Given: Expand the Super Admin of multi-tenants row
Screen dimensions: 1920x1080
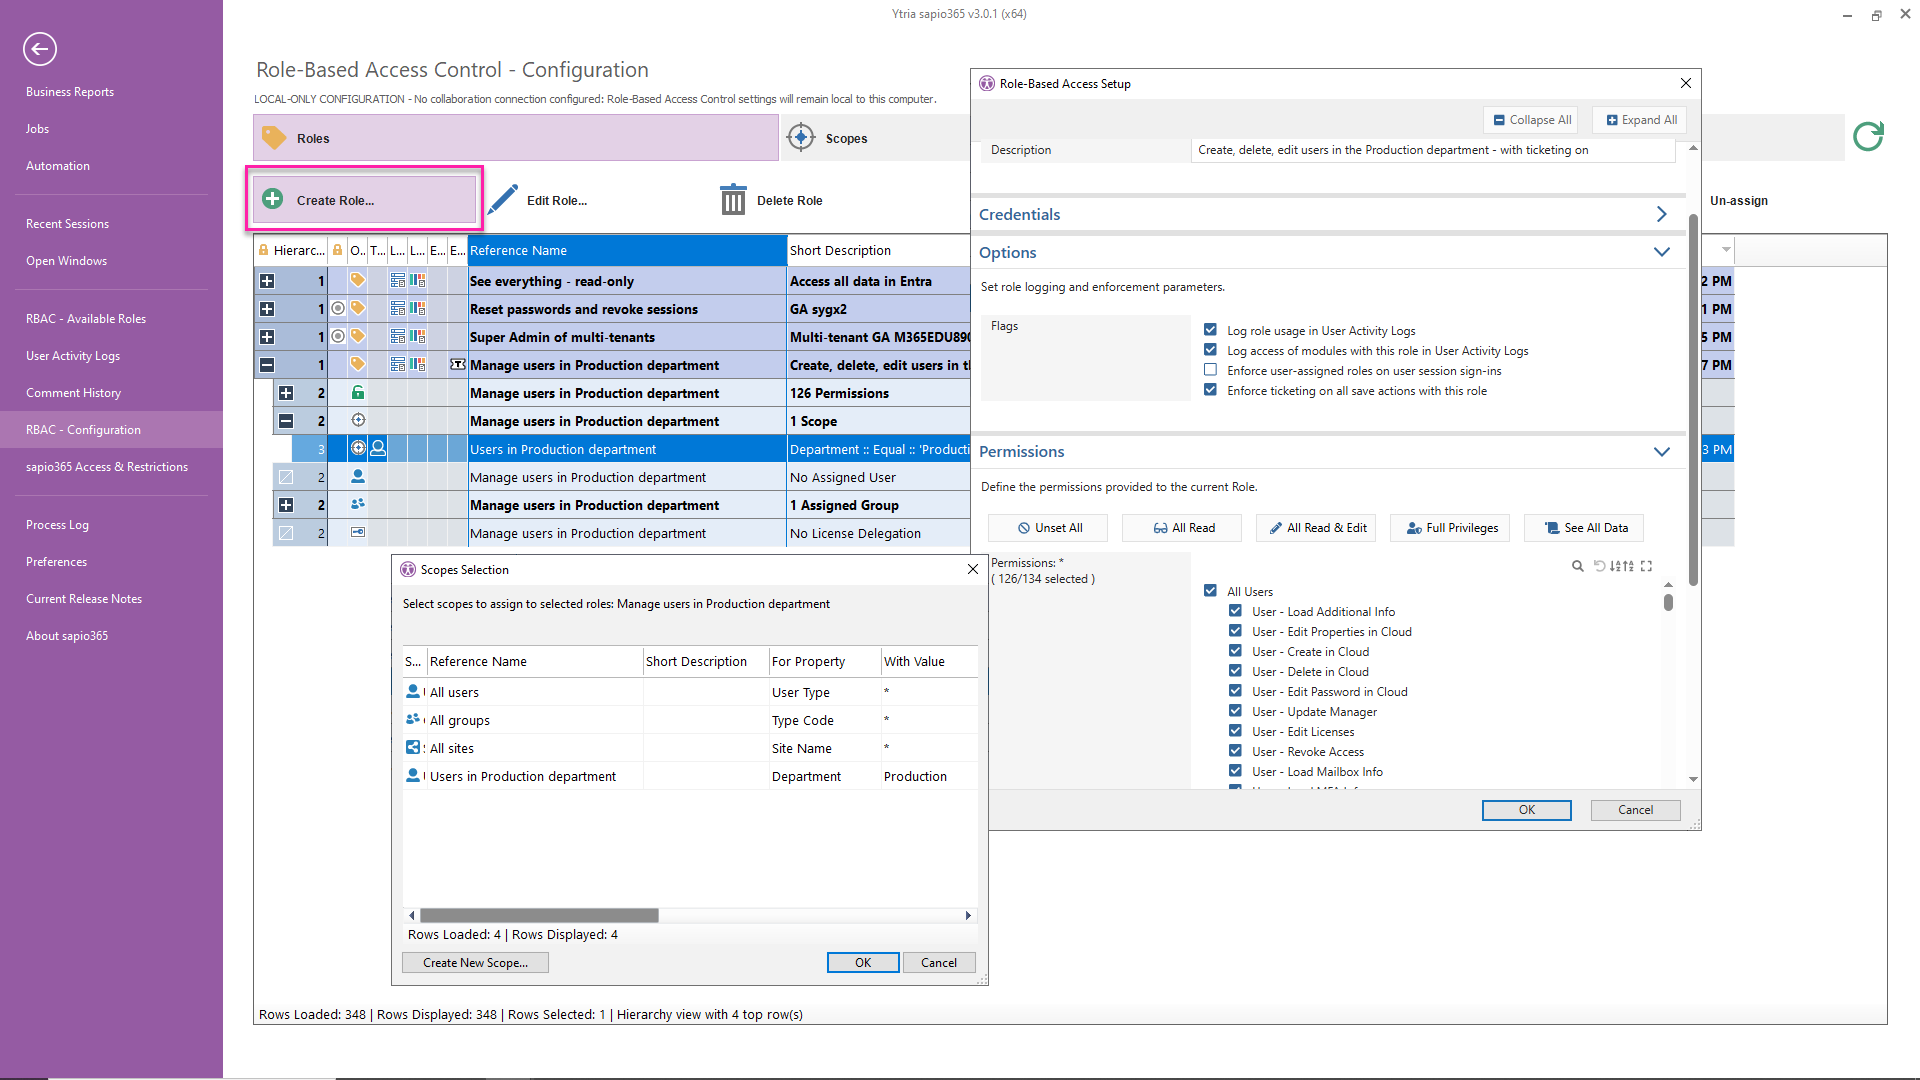Looking at the screenshot, I should (267, 337).
